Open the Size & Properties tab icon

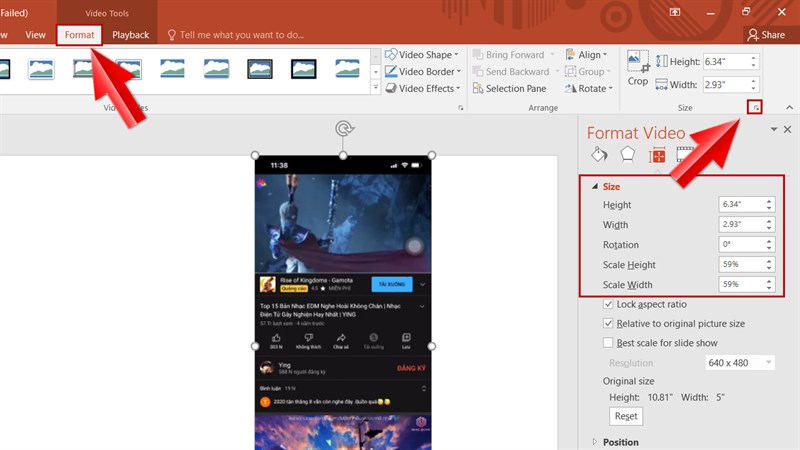[x=657, y=155]
